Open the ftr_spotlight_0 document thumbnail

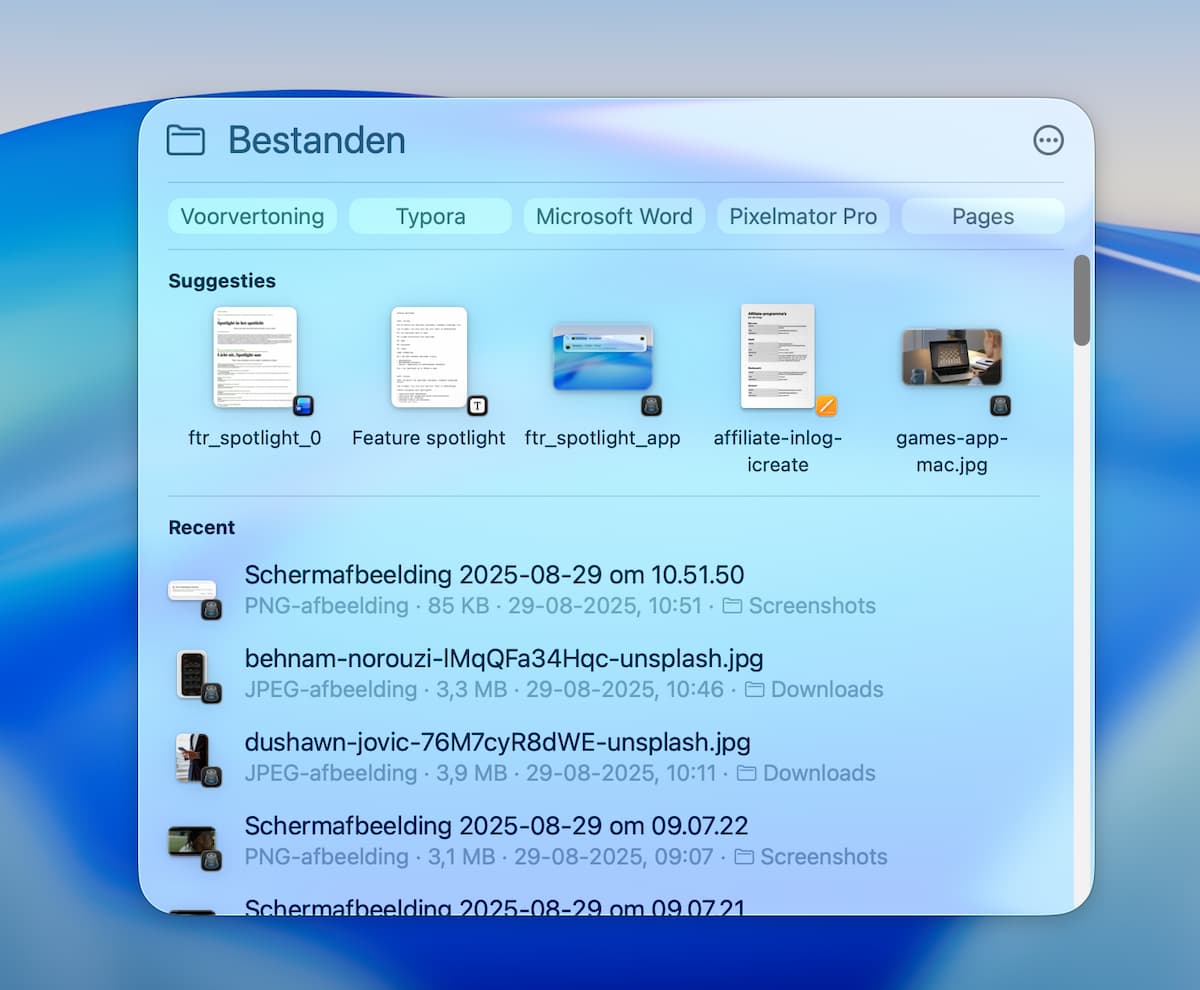click(255, 358)
